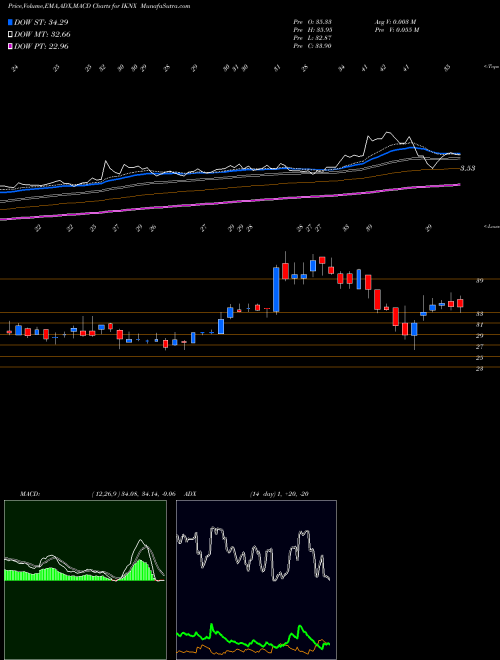Select the 'DOW ST: 34.29' legend text

click(41, 22)
